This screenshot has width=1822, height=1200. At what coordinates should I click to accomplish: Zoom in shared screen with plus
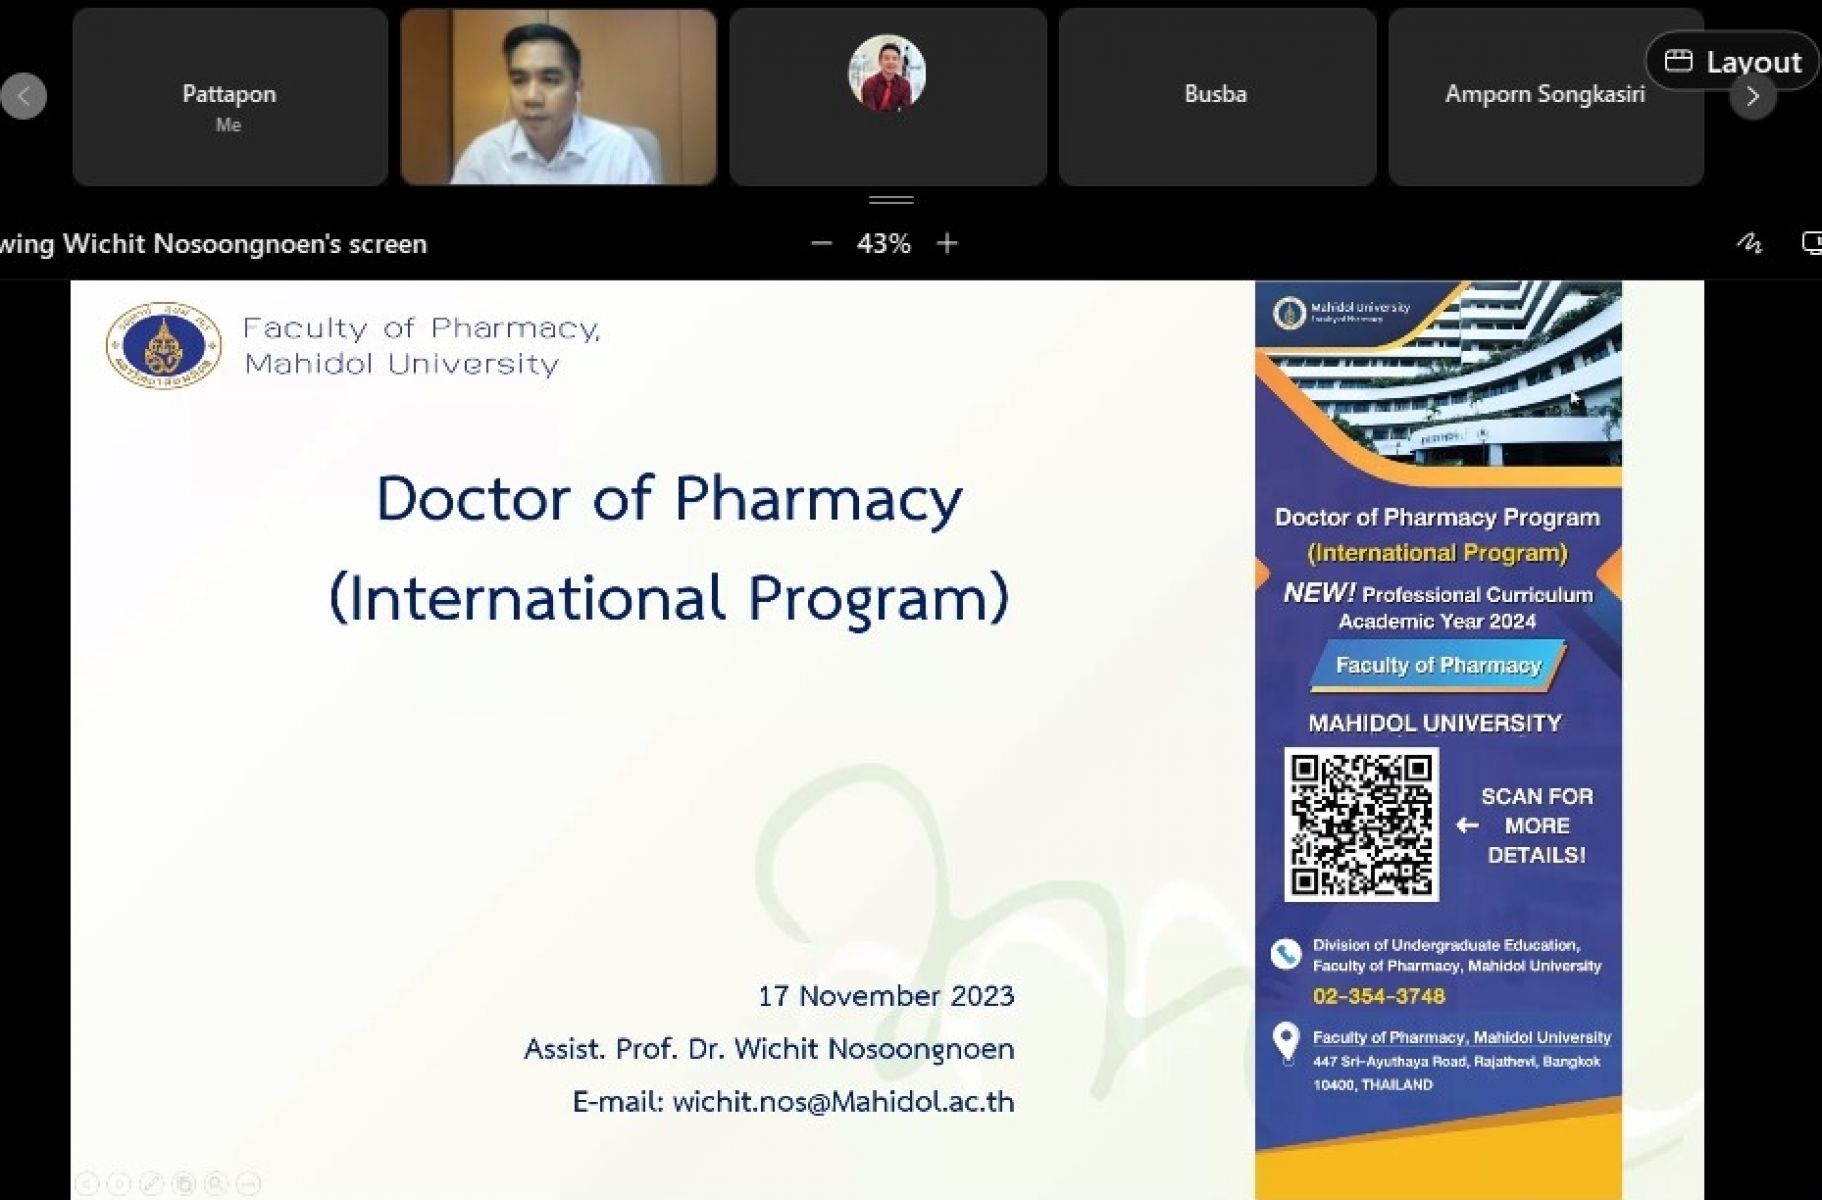[x=947, y=243]
